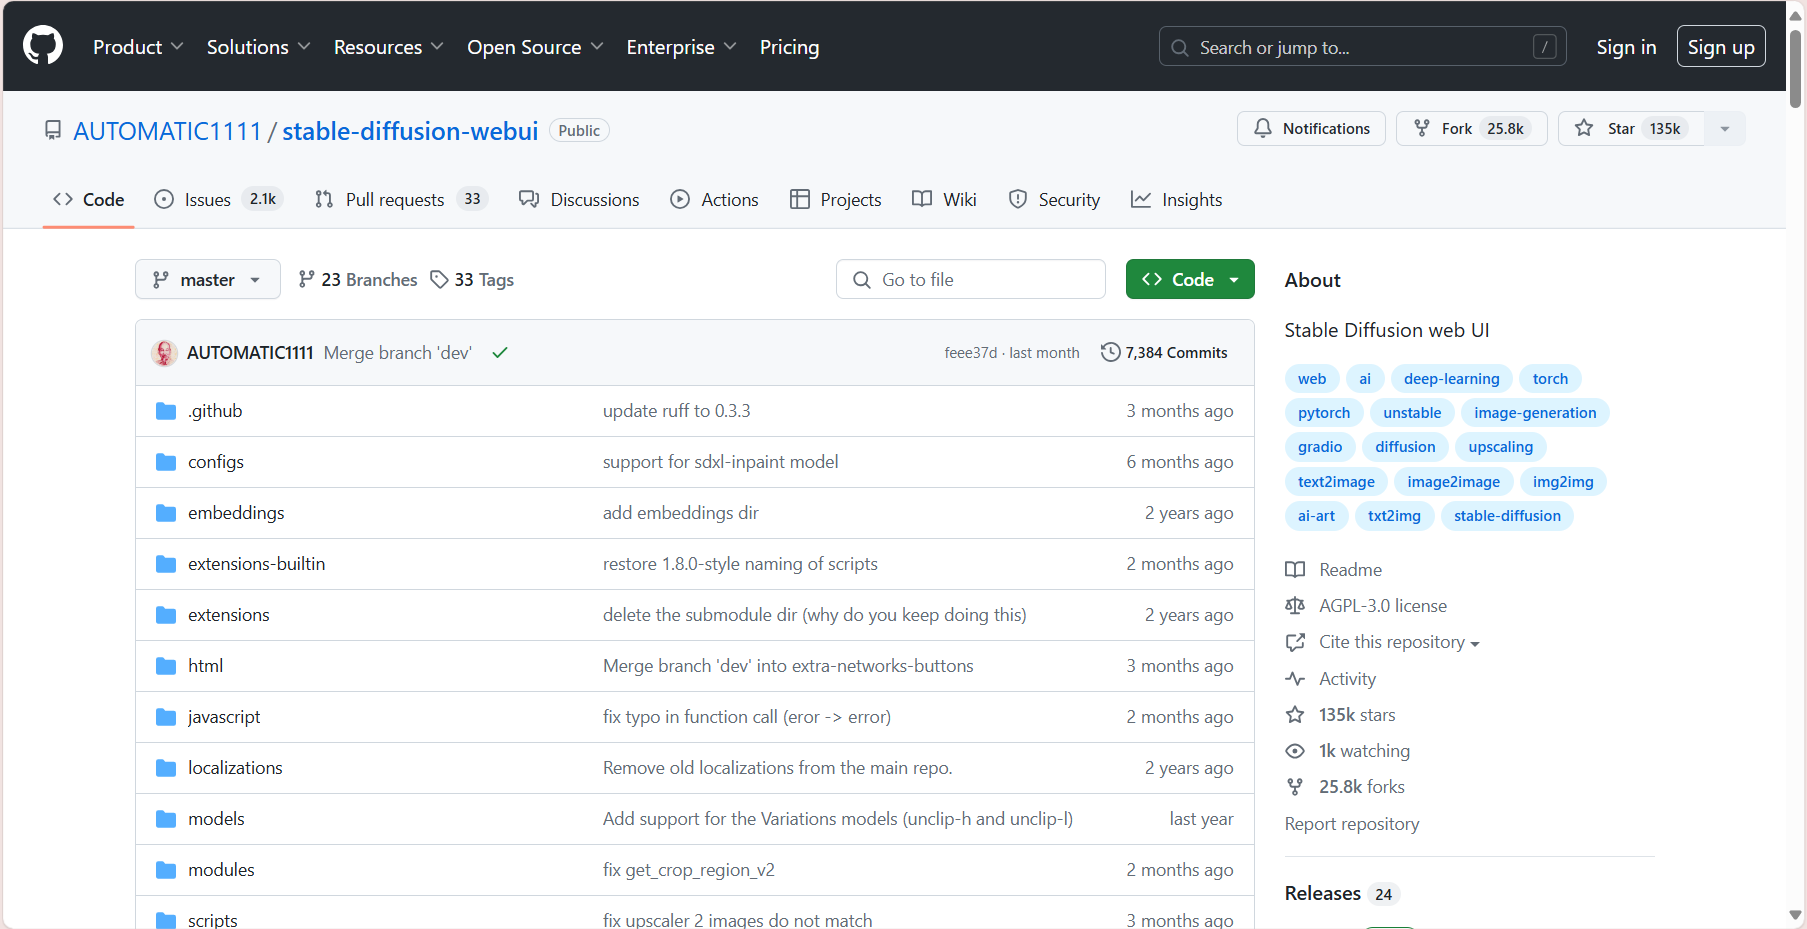
Task: Focus the Search or jump to field
Action: tap(1363, 47)
